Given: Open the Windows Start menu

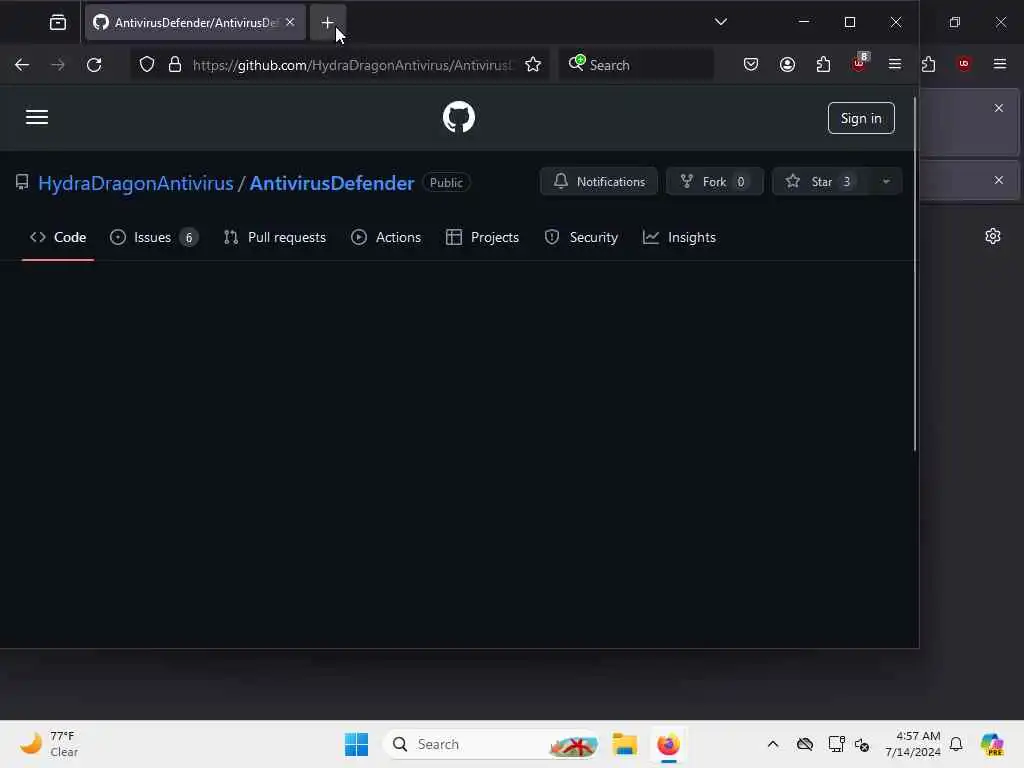Looking at the screenshot, I should click(x=356, y=744).
